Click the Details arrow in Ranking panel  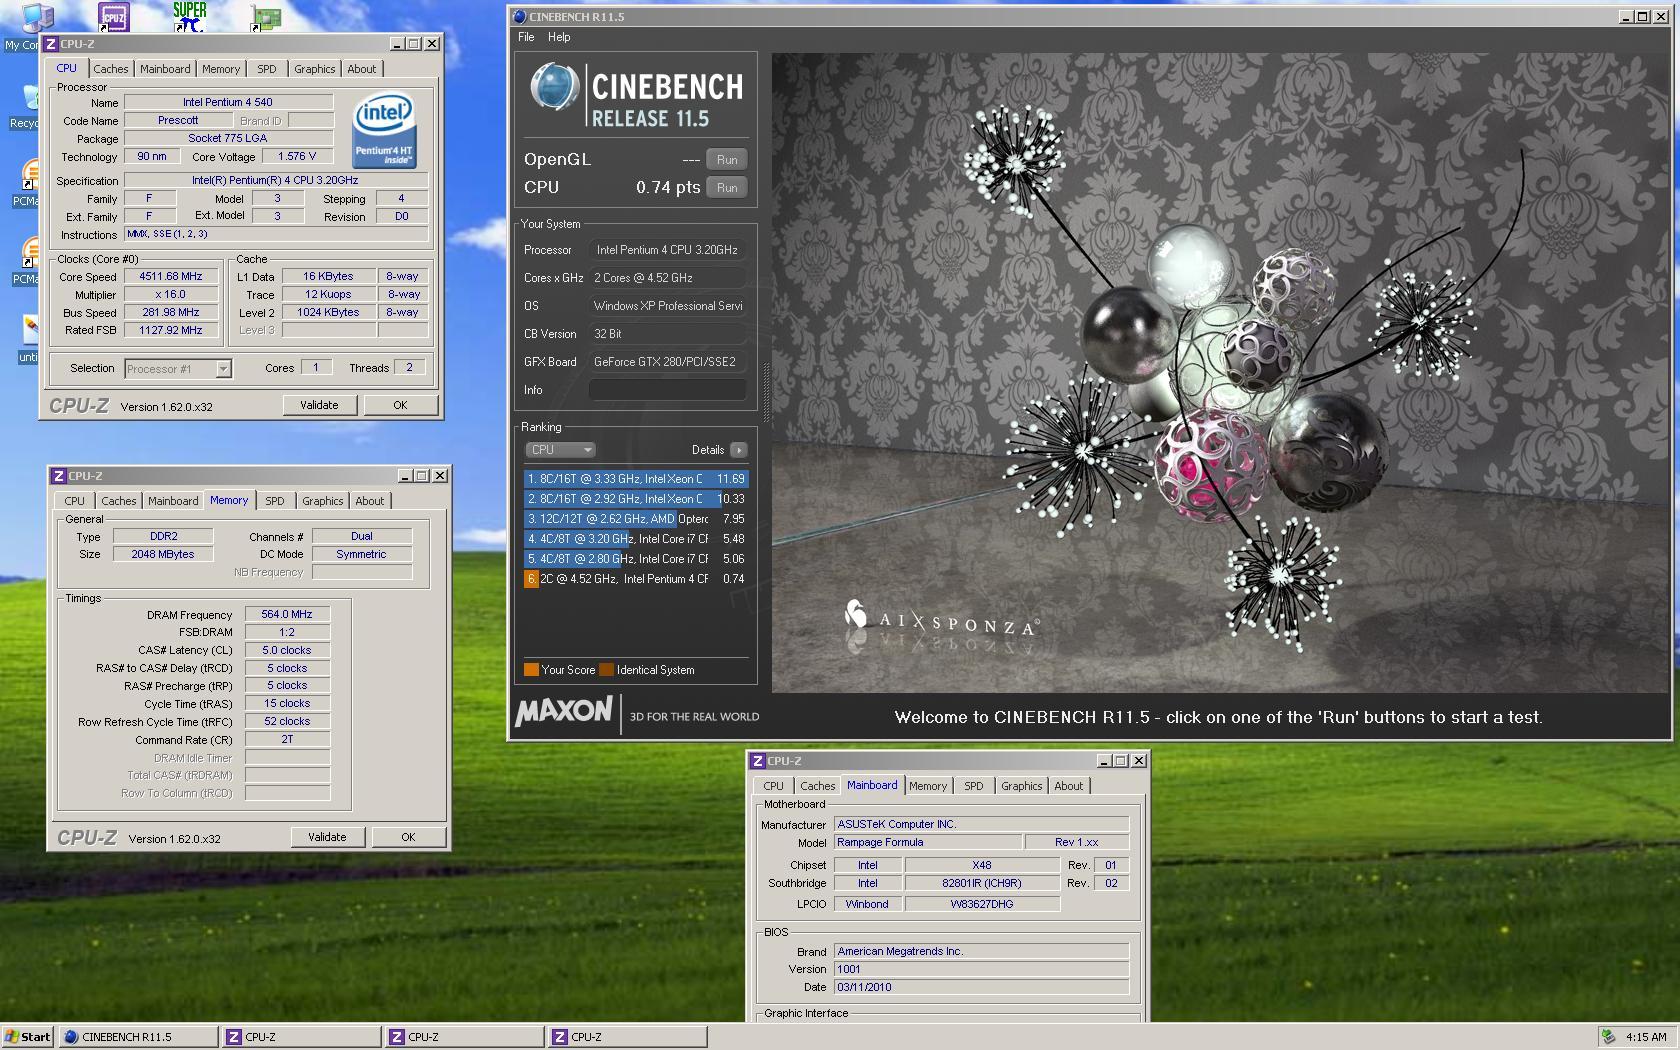pos(738,450)
